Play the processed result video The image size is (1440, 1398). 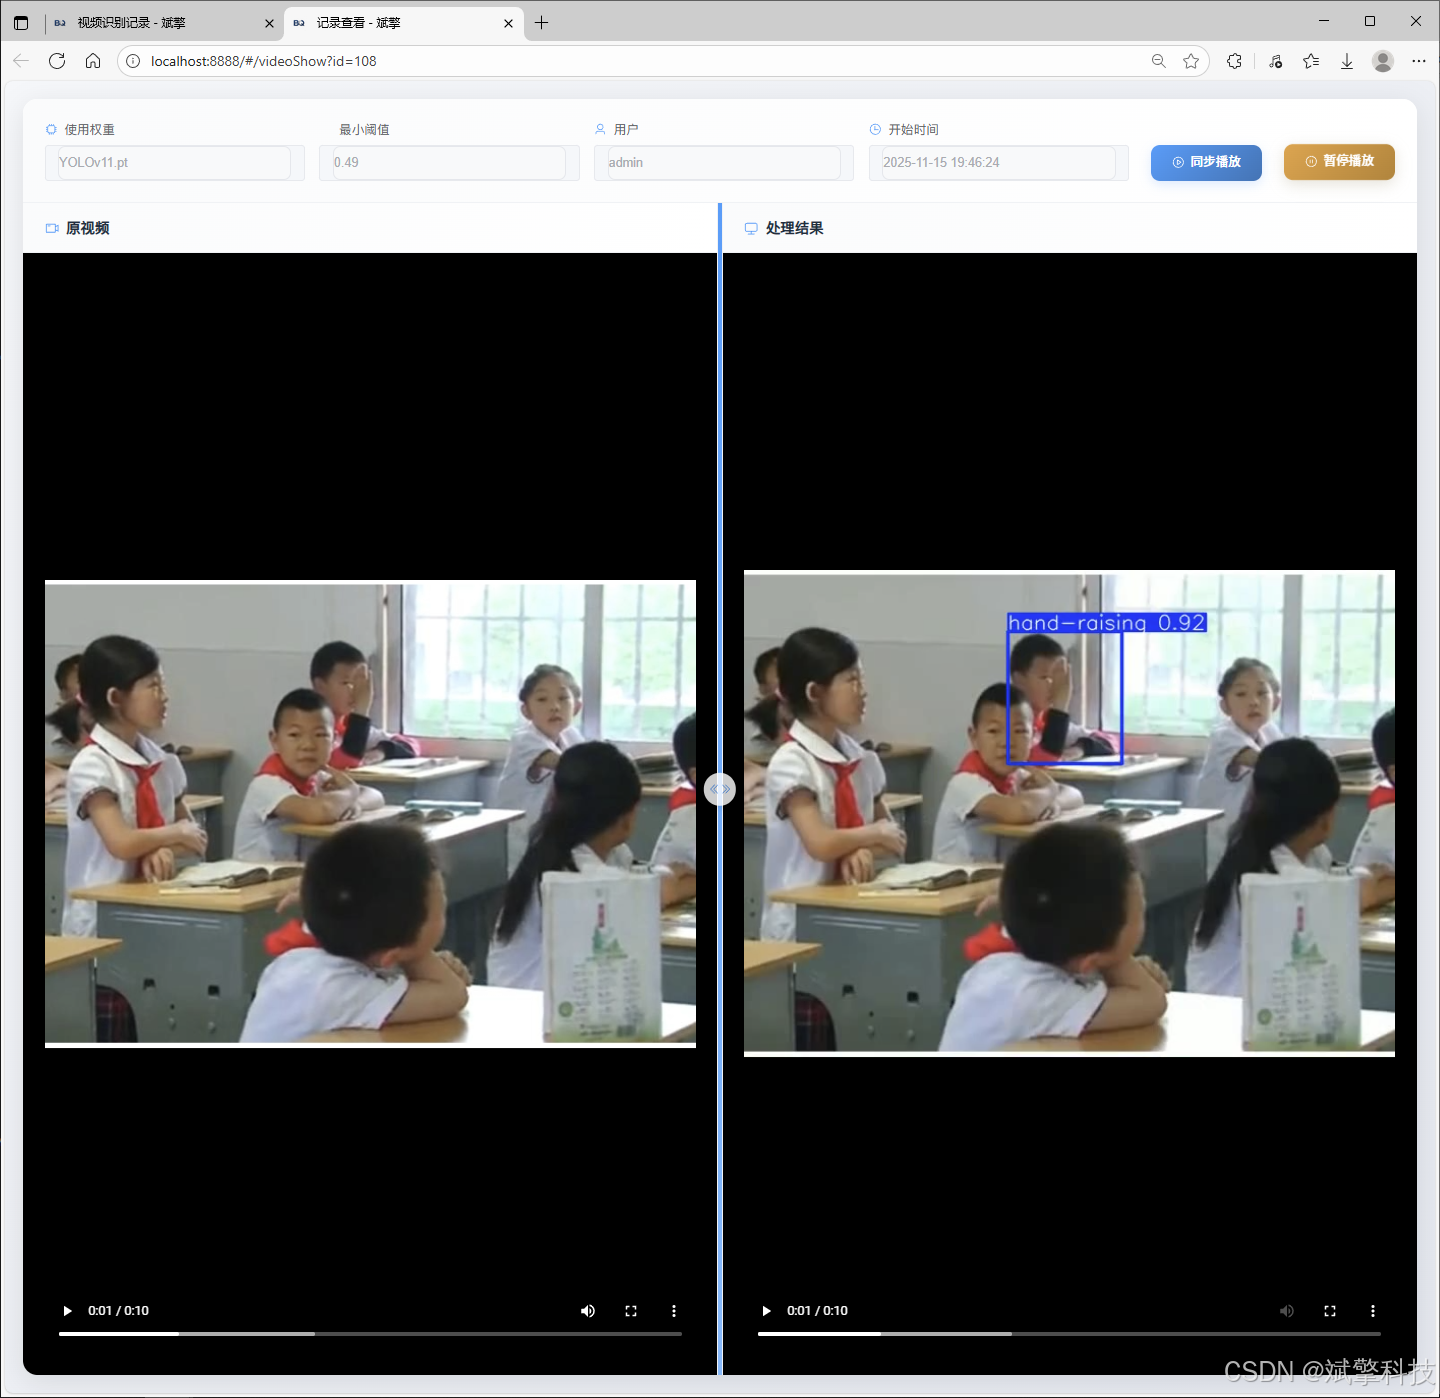click(x=766, y=1311)
